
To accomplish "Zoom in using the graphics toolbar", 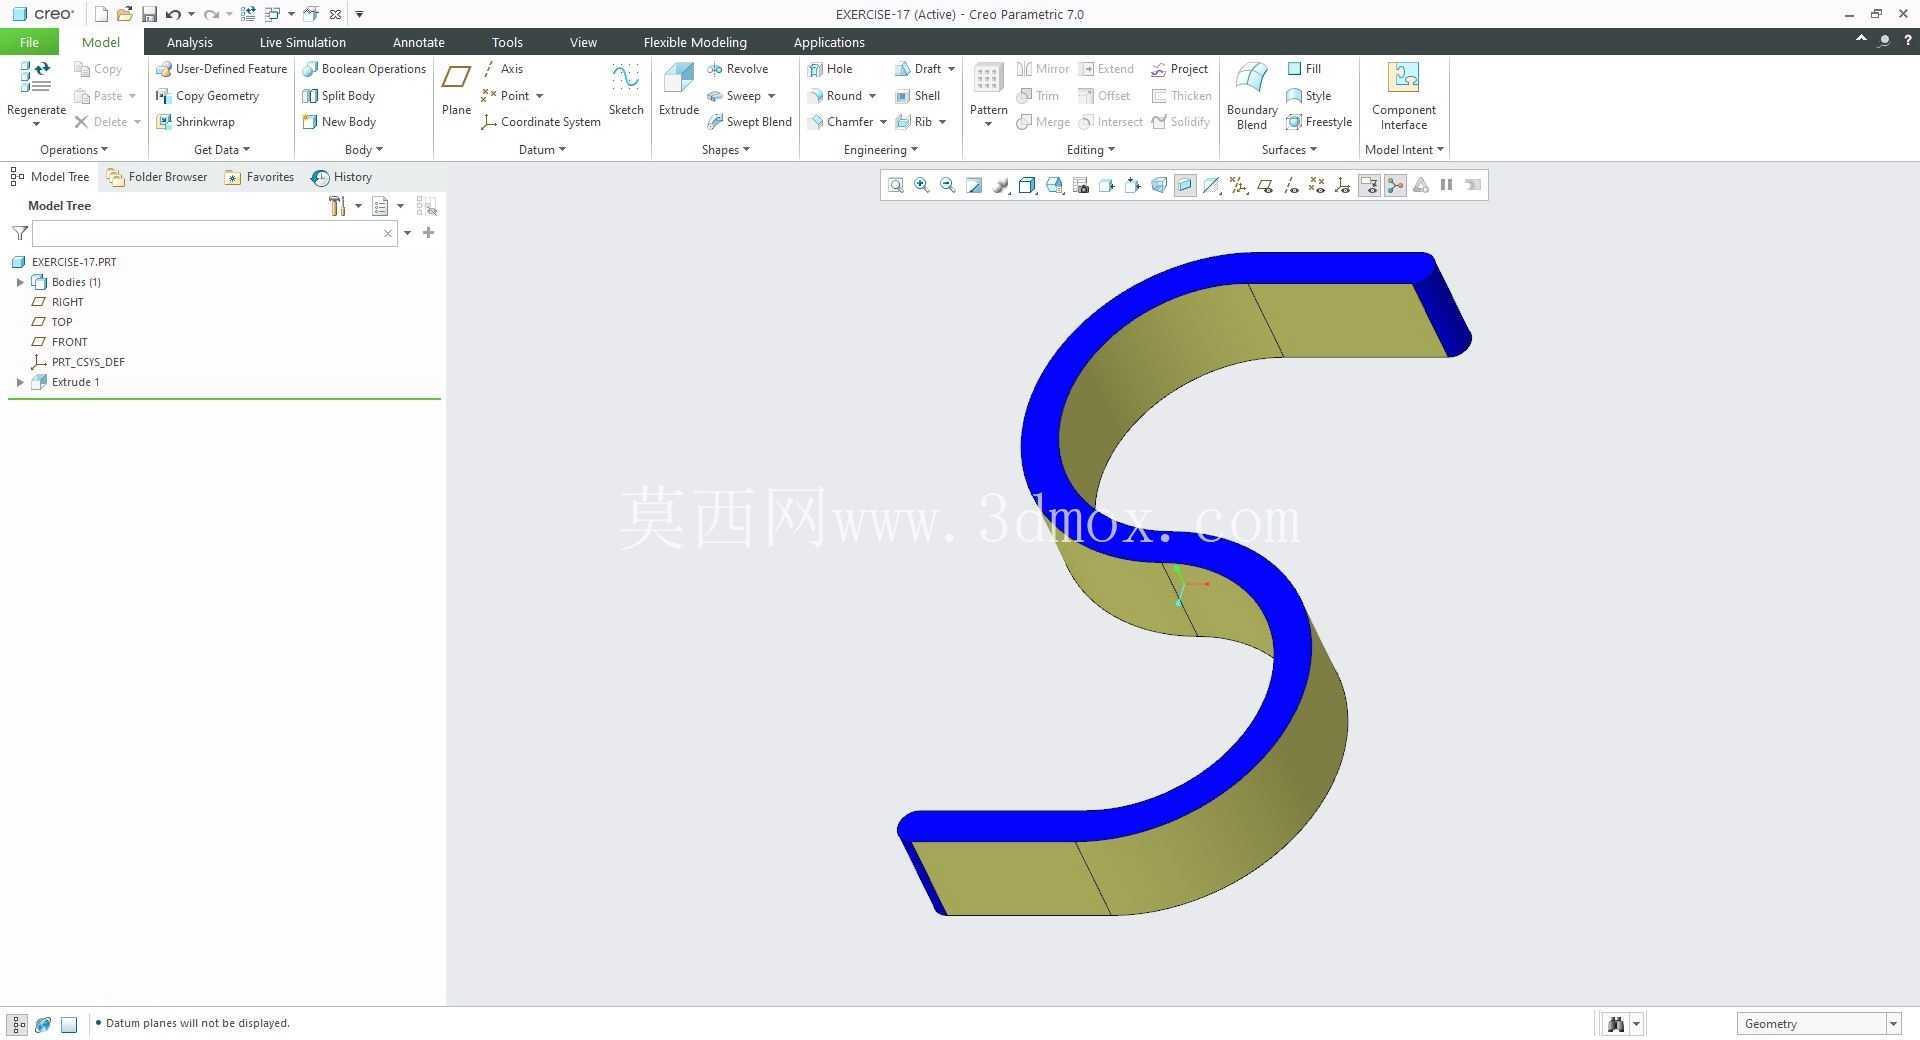I will [922, 185].
